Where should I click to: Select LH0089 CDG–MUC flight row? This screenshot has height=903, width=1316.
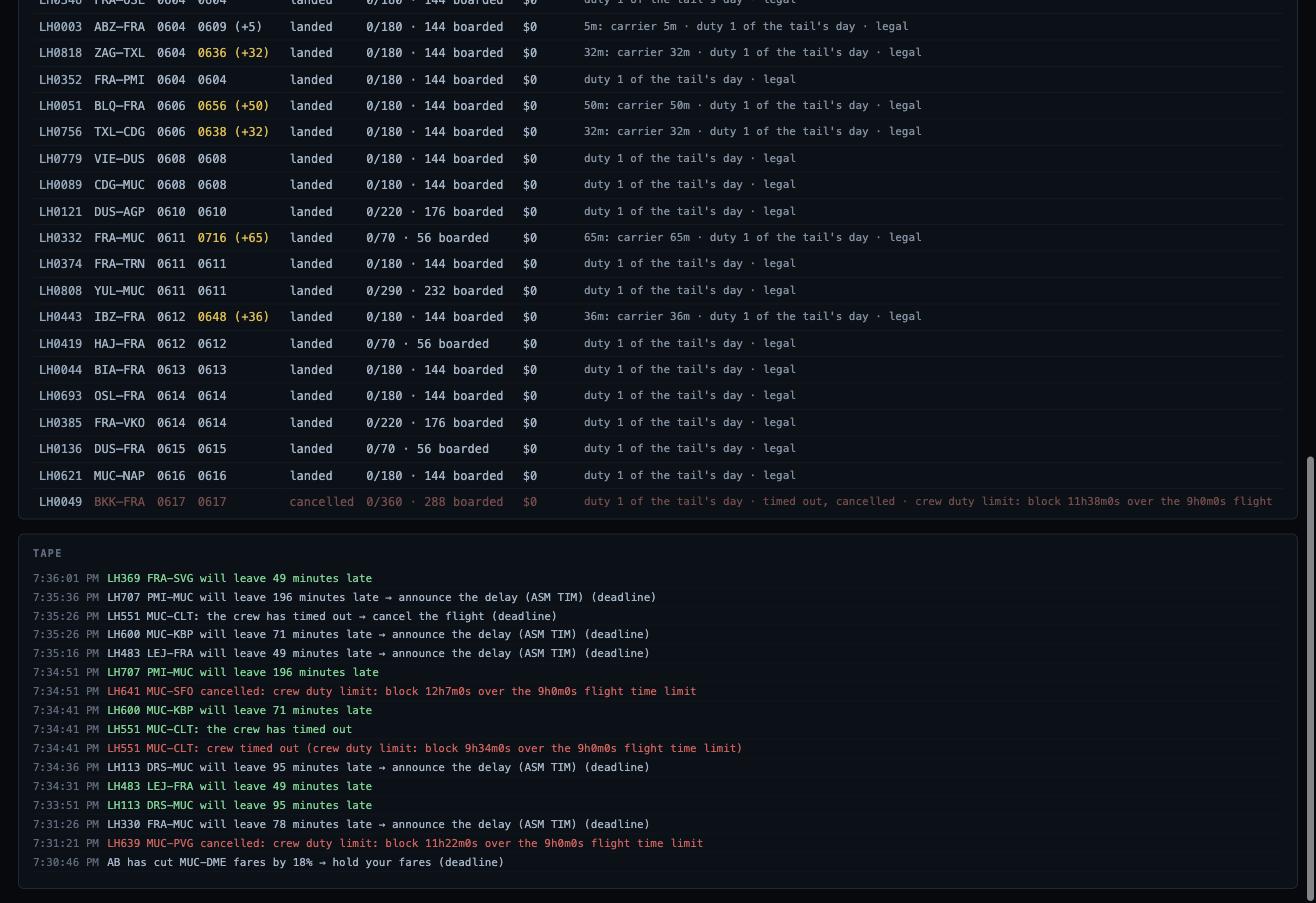[x=658, y=184]
